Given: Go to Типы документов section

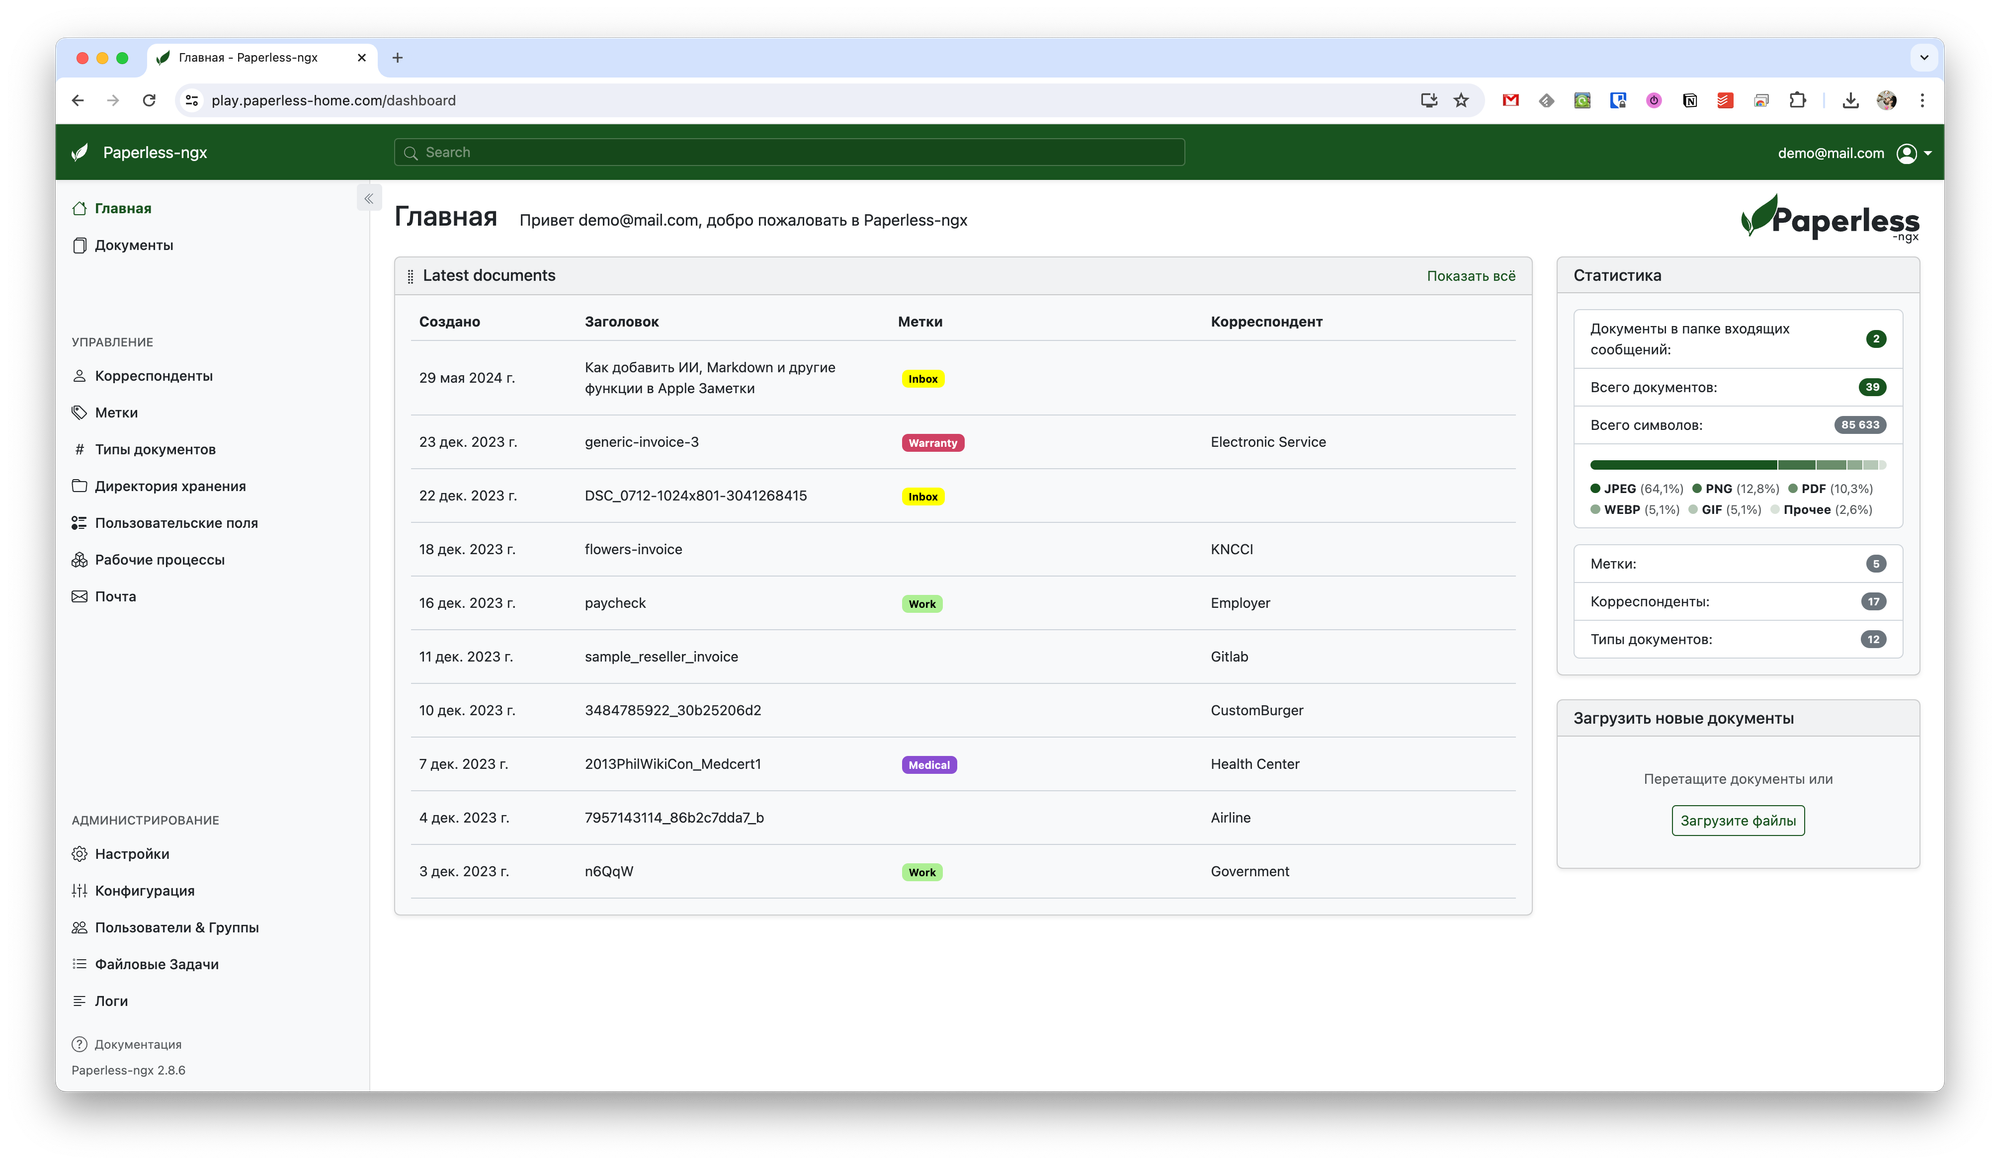Looking at the screenshot, I should [155, 450].
